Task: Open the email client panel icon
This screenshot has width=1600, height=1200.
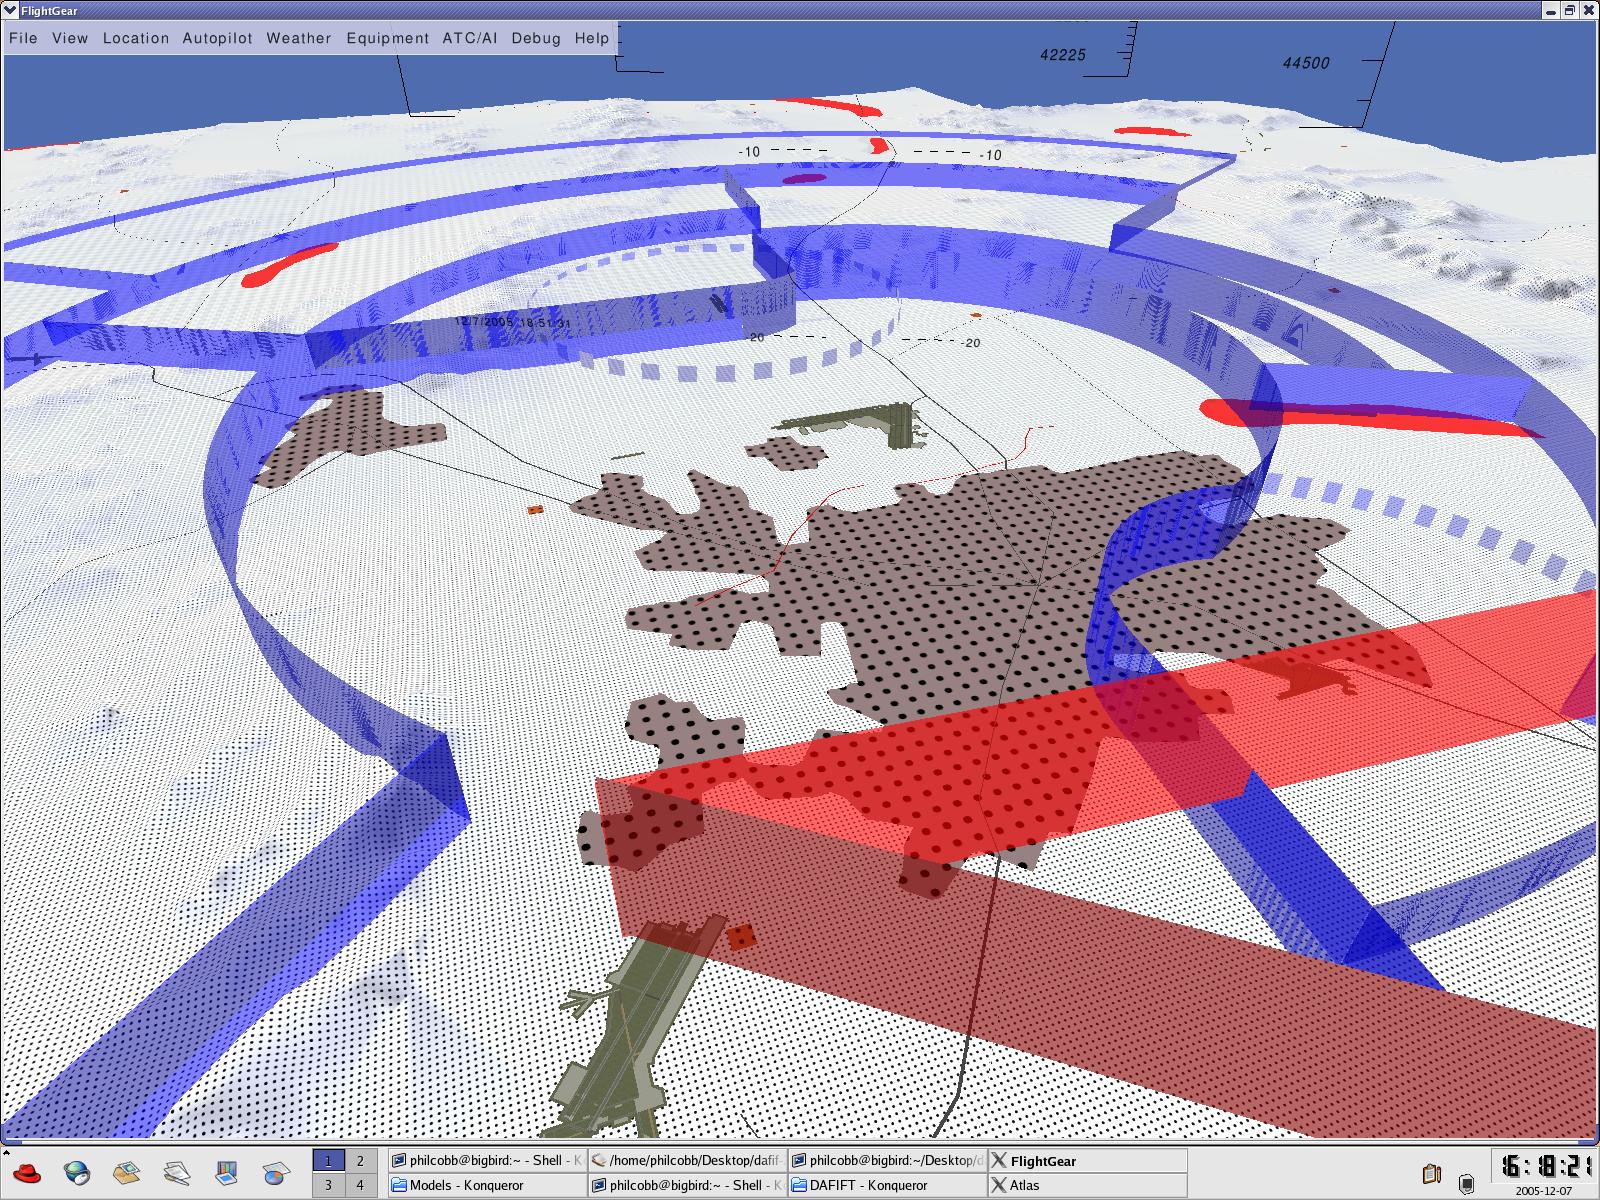Action: (126, 1172)
